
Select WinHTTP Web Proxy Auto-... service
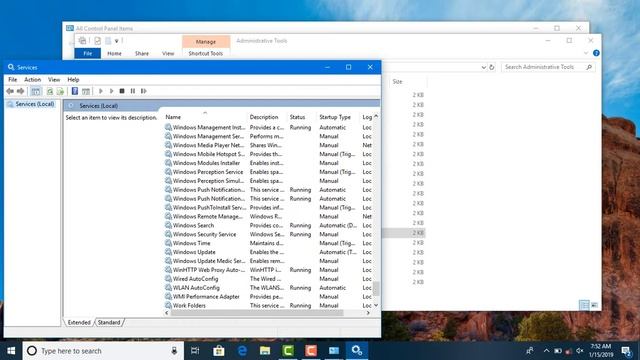269,270
